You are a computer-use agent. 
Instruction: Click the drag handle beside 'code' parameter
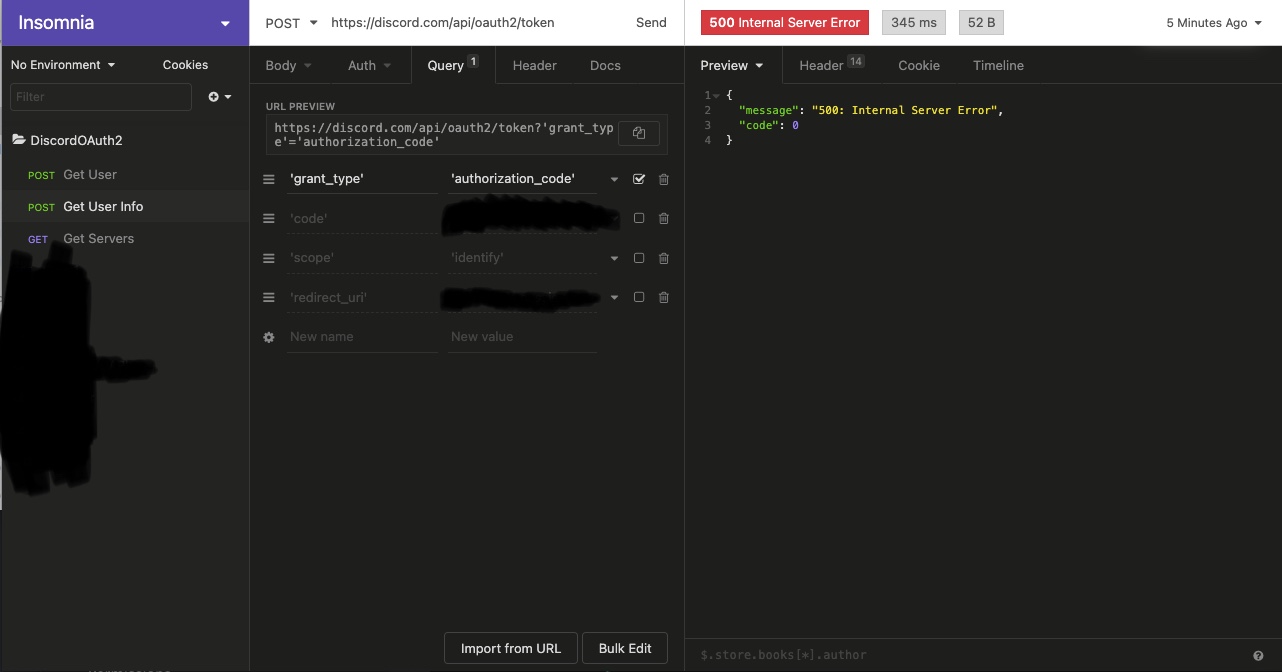(268, 218)
